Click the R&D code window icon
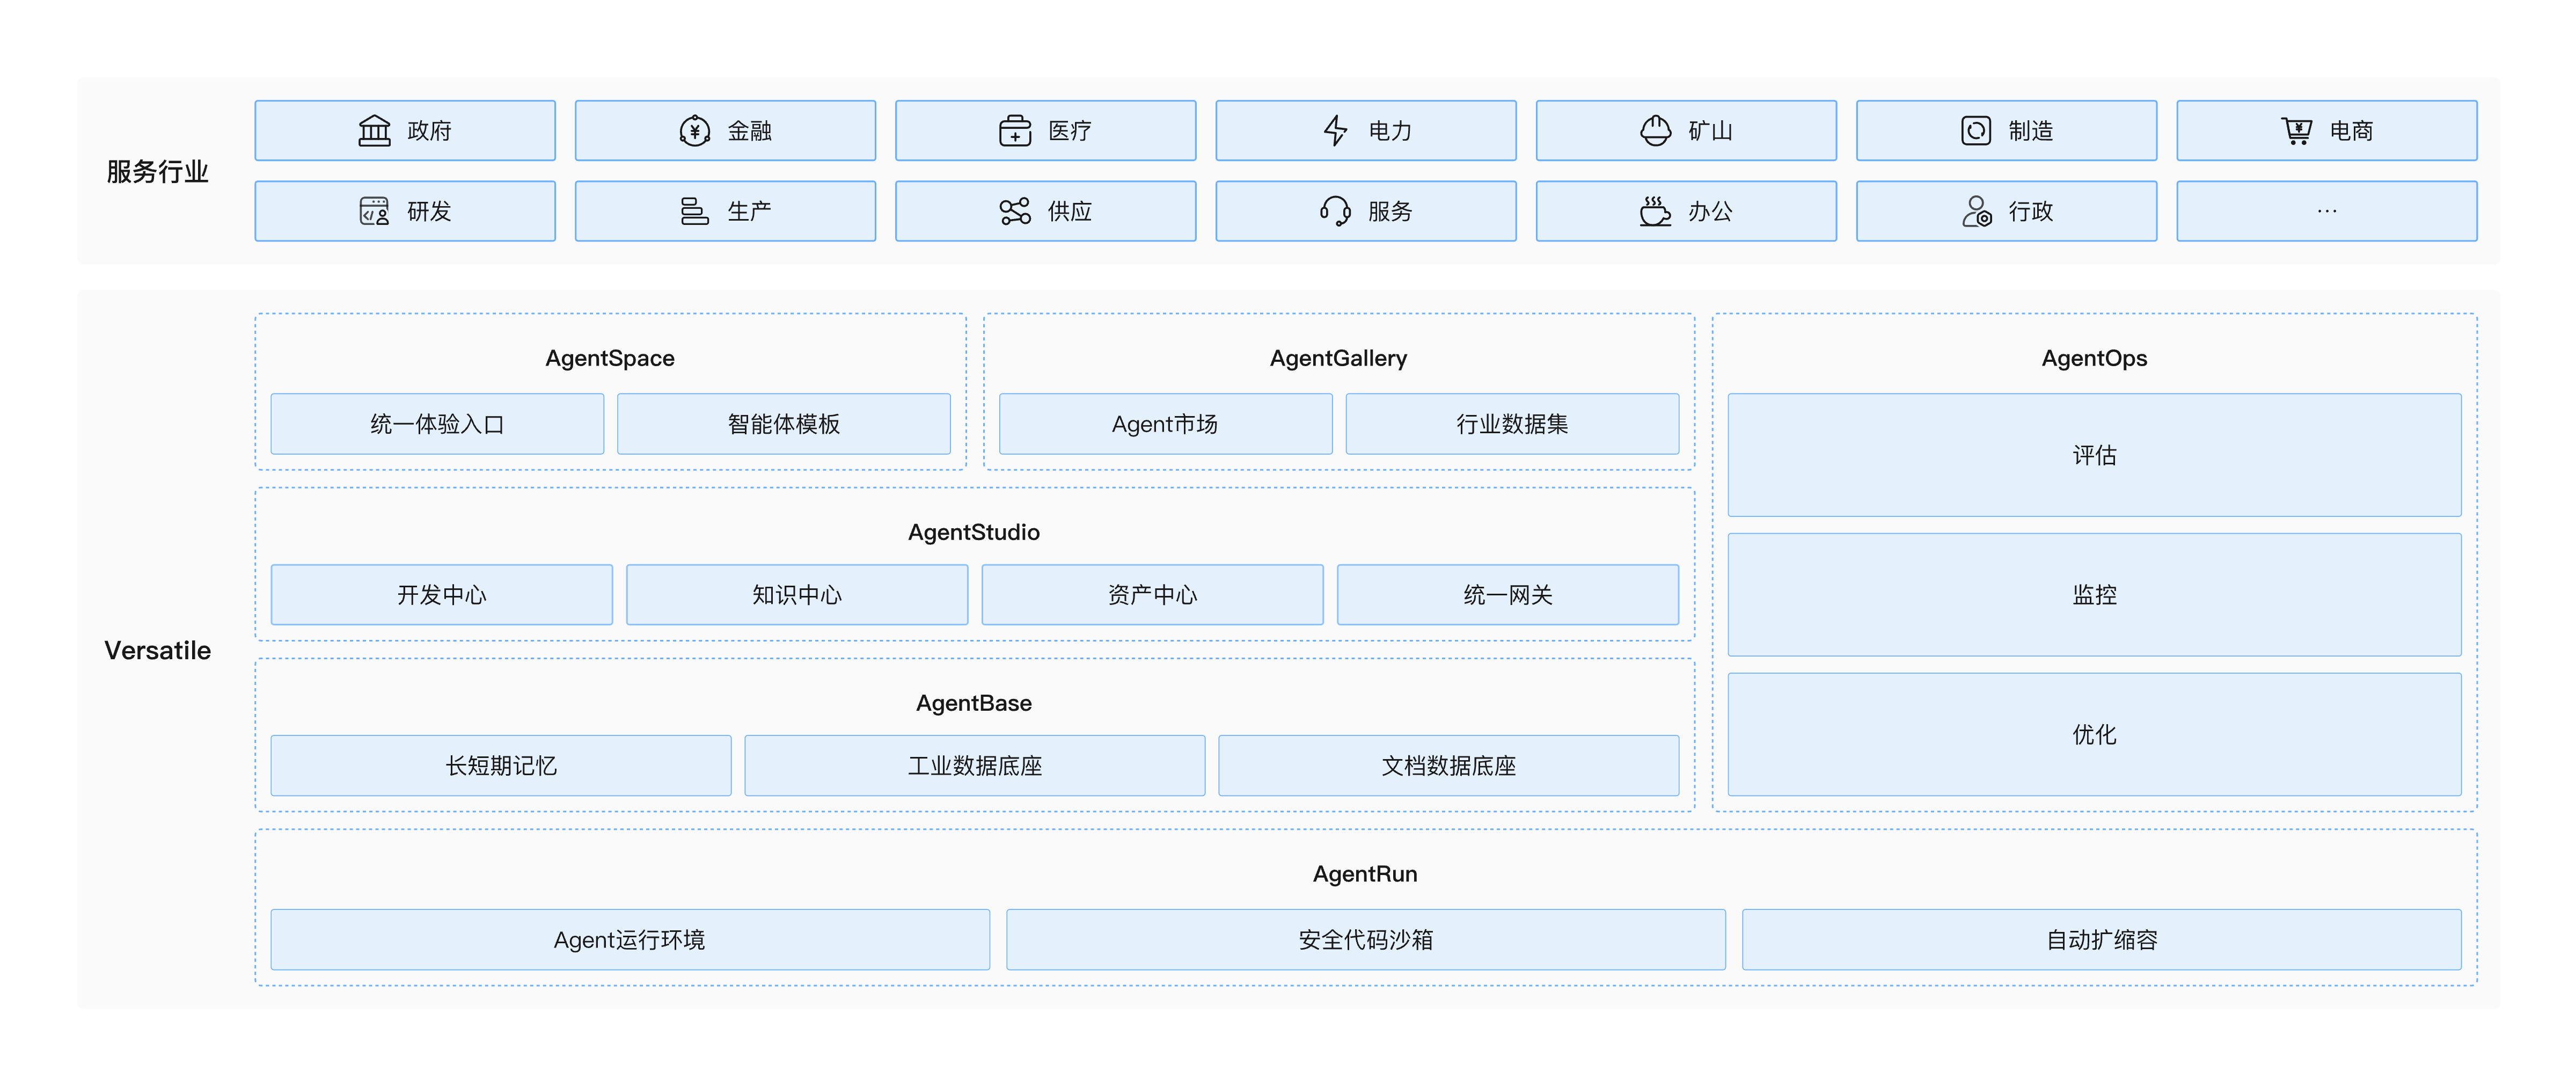Image resolution: width=2576 pixels, height=1086 pixels. pyautogui.click(x=374, y=211)
